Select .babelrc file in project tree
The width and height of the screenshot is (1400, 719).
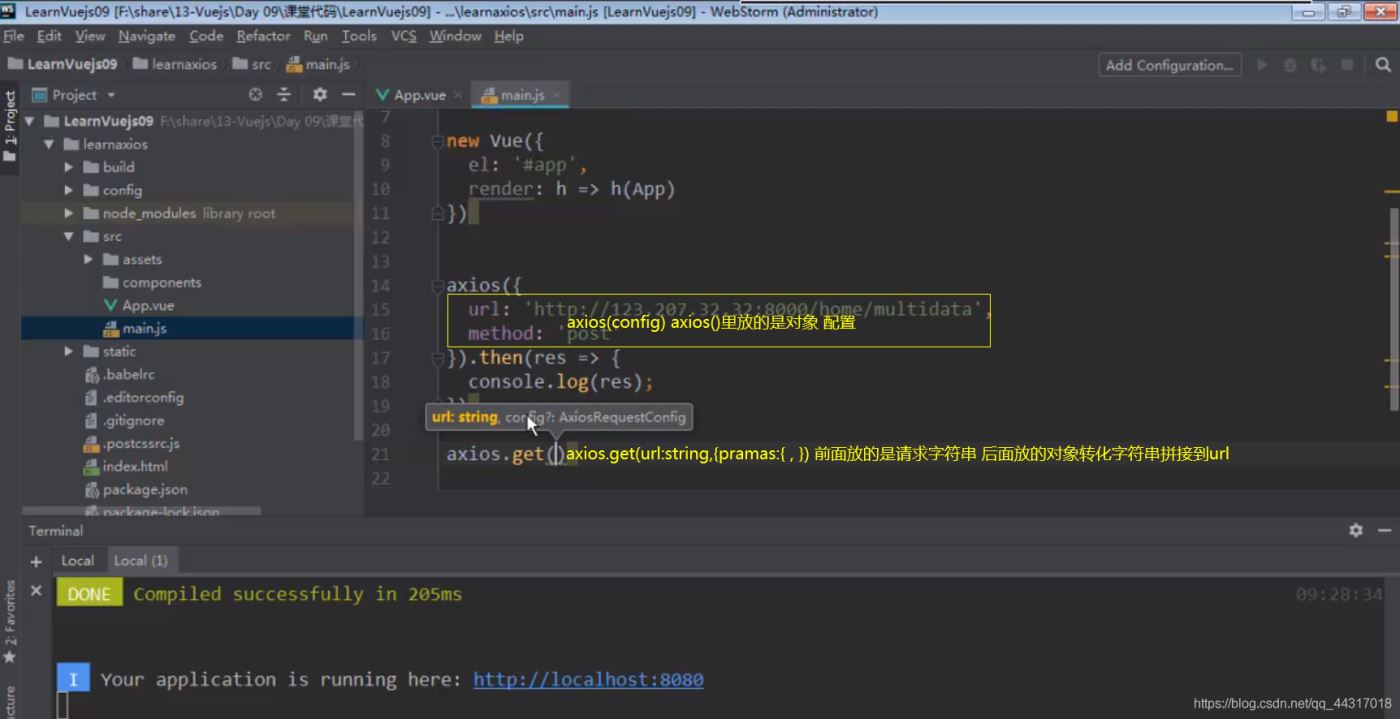click(x=120, y=374)
